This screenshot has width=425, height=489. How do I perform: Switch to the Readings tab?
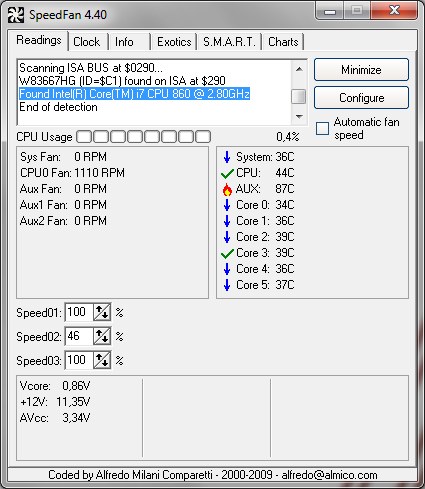[x=39, y=41]
